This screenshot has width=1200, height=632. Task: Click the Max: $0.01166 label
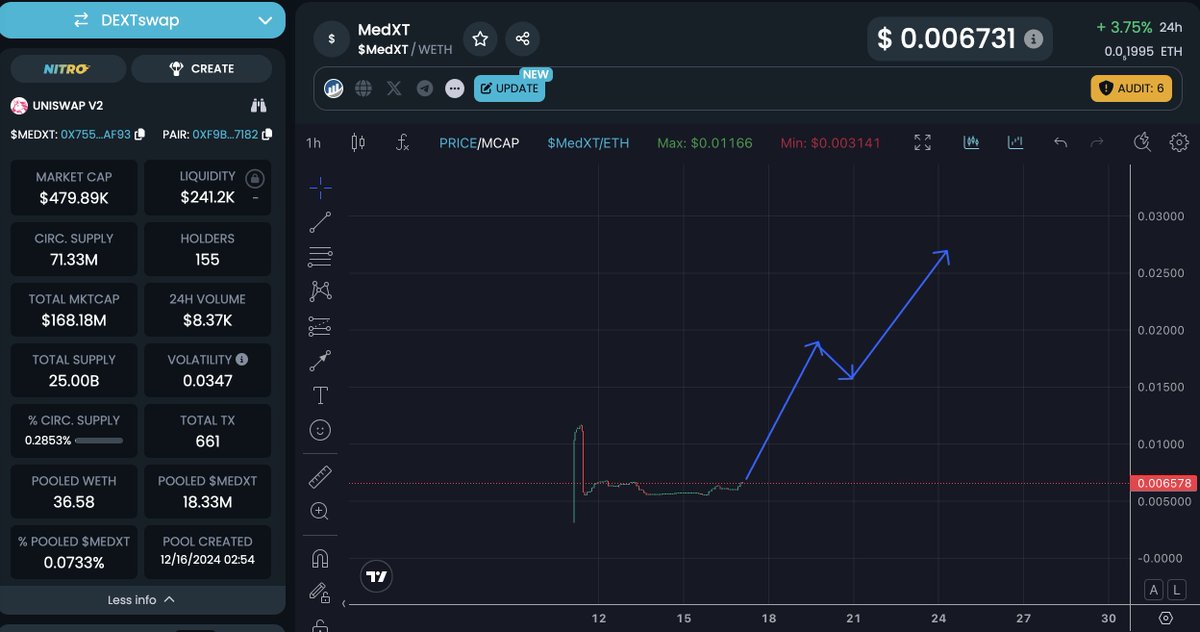coord(704,143)
